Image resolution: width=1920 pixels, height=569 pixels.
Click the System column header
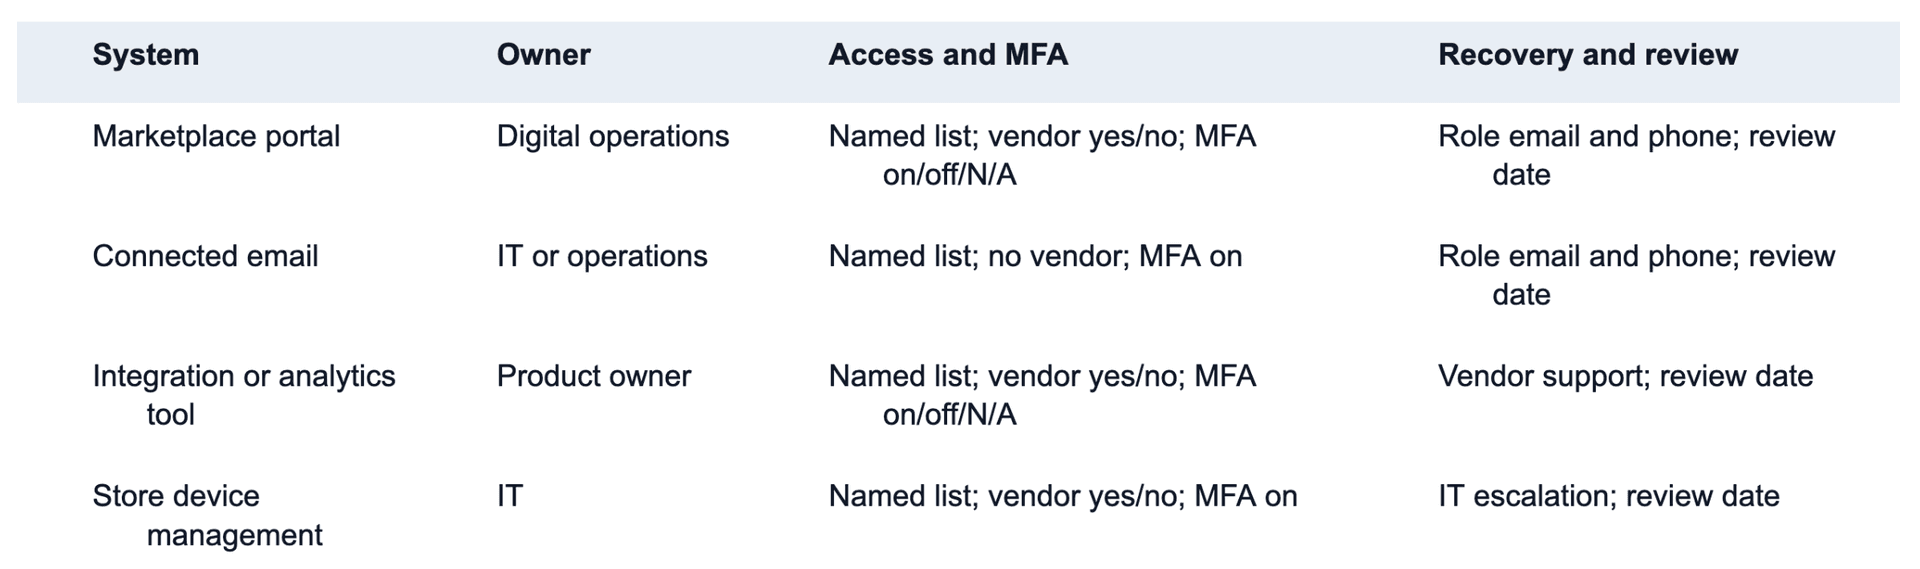point(146,55)
